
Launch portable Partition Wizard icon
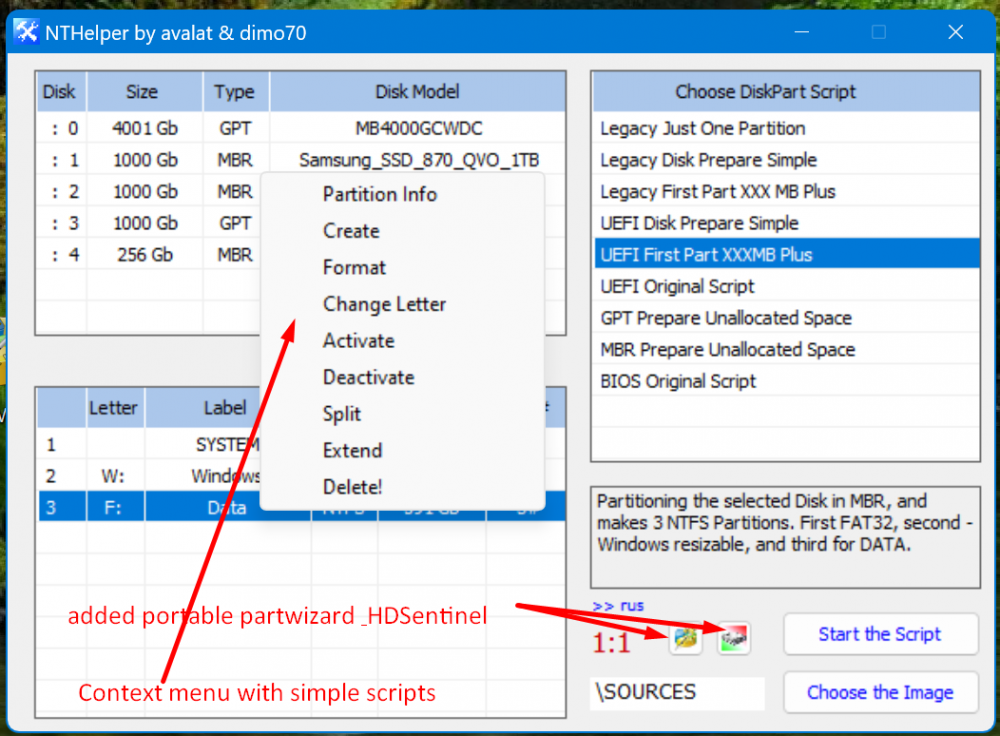685,637
